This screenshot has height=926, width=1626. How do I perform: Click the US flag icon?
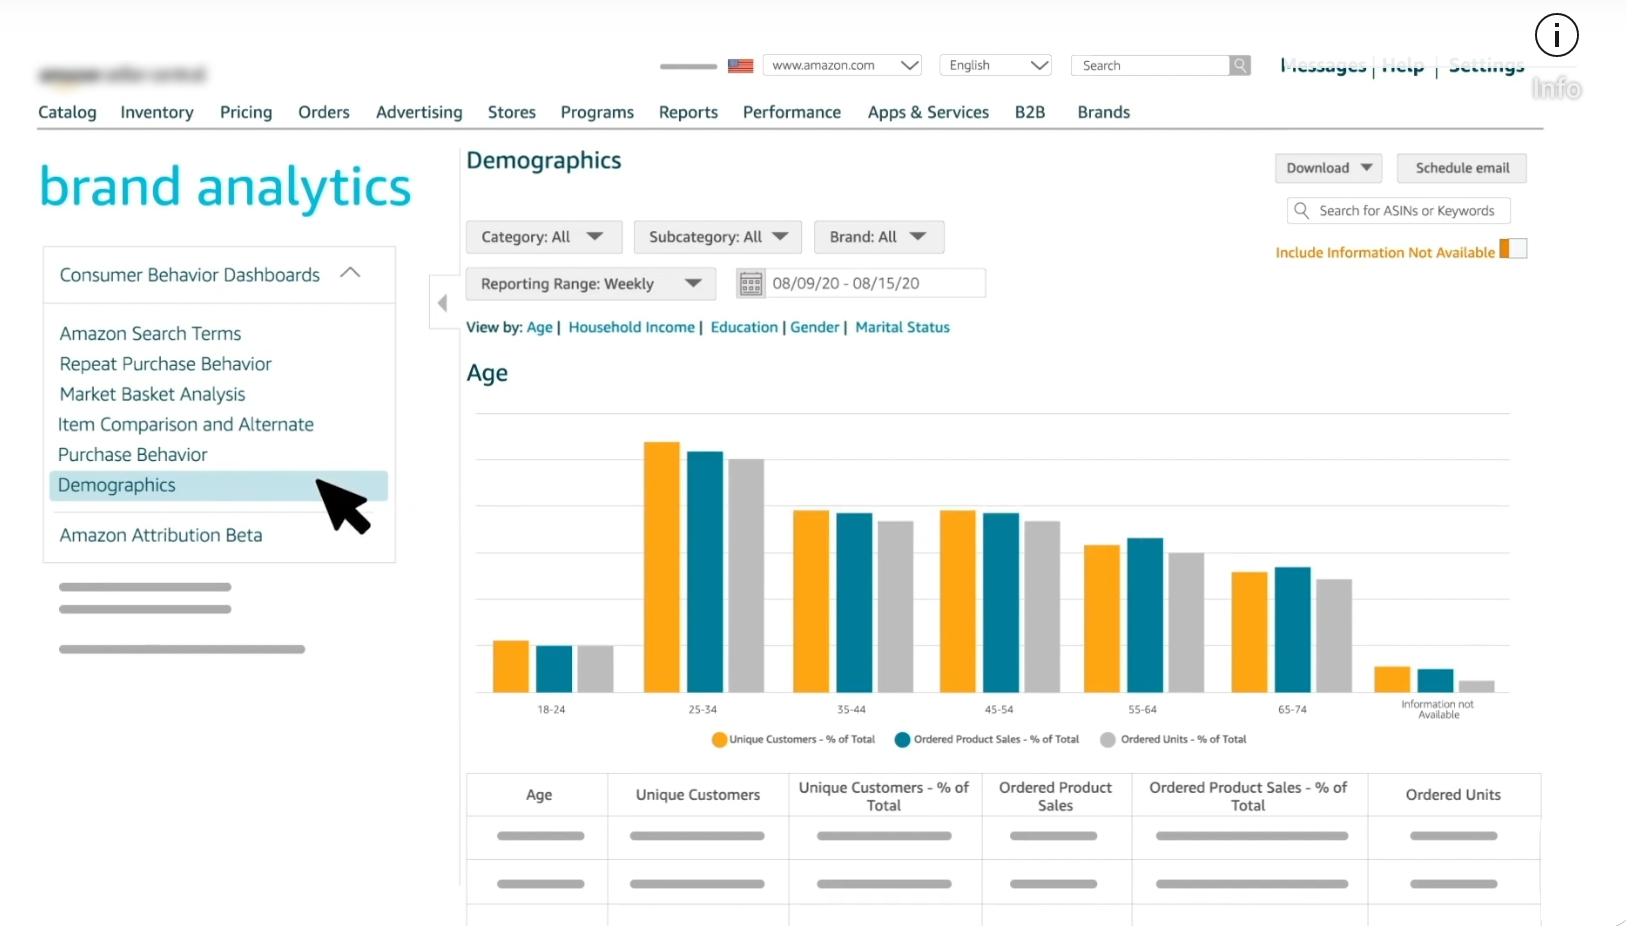[x=740, y=66]
